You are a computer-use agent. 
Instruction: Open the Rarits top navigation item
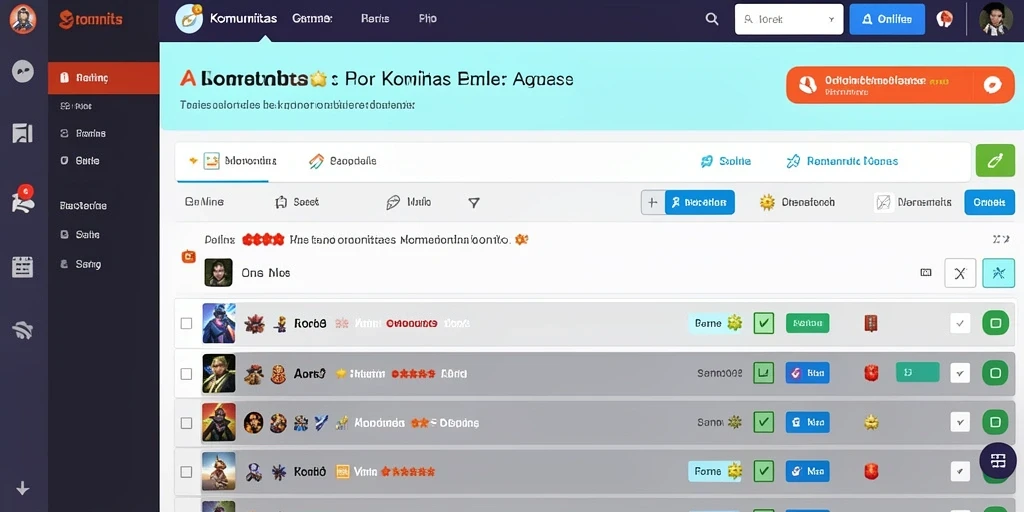tap(375, 19)
